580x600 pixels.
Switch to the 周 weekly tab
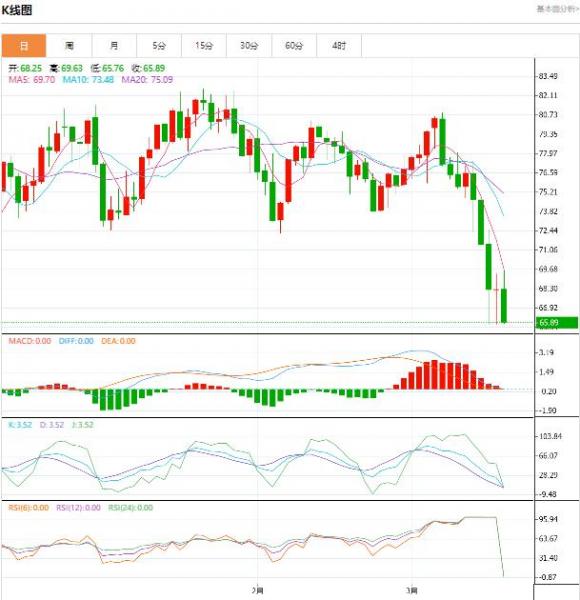(69, 46)
